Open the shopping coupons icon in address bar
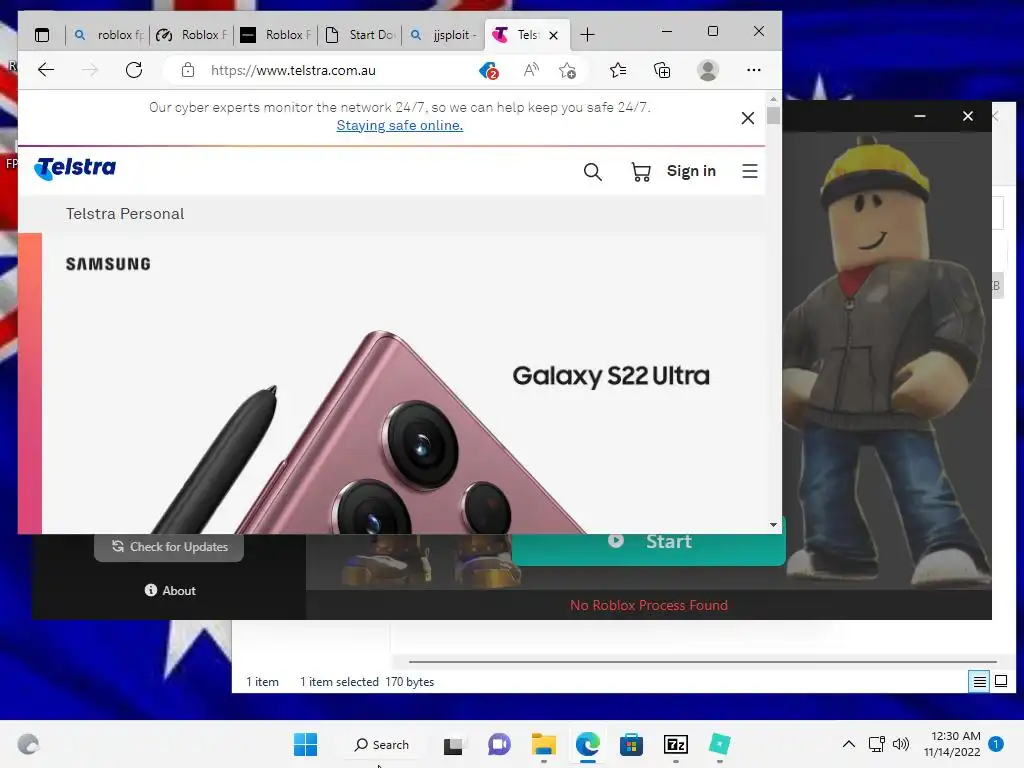Screen dimensions: 1024x768 (x=488, y=71)
